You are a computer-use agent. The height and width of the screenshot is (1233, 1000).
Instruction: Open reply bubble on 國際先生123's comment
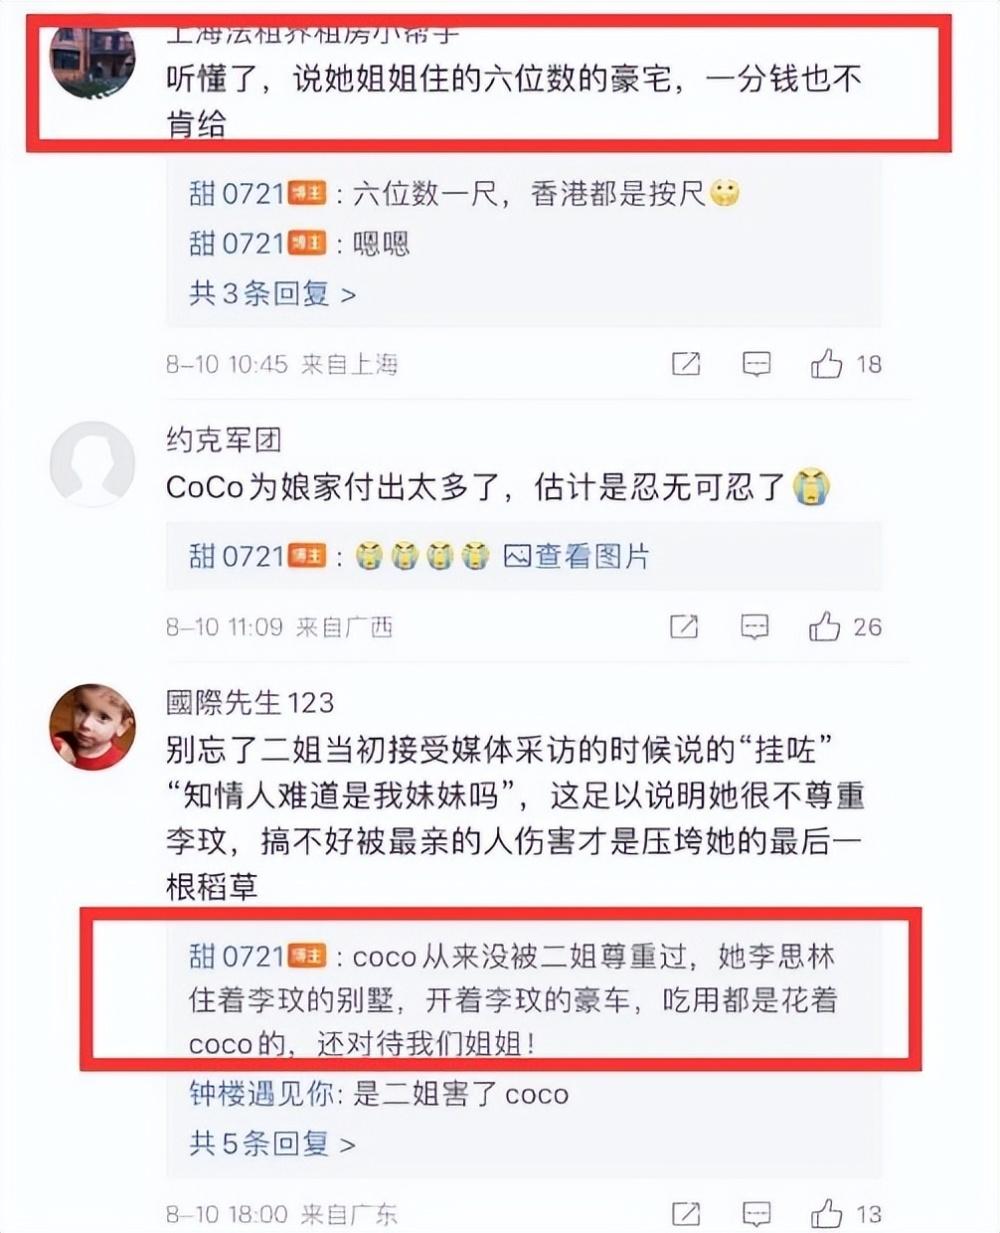[x=757, y=1214]
